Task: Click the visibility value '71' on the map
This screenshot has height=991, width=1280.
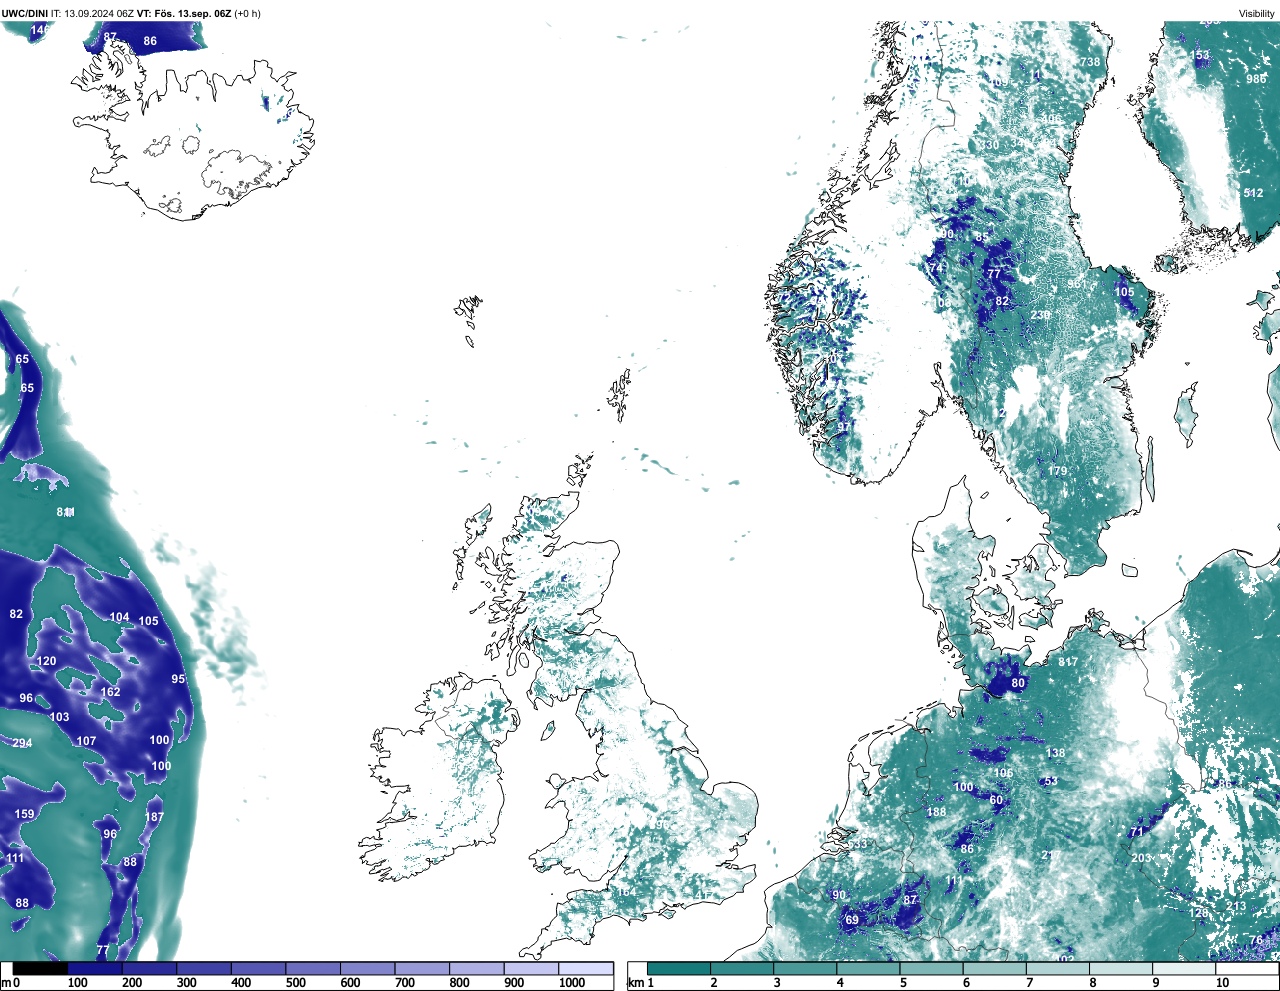Action: (1136, 832)
